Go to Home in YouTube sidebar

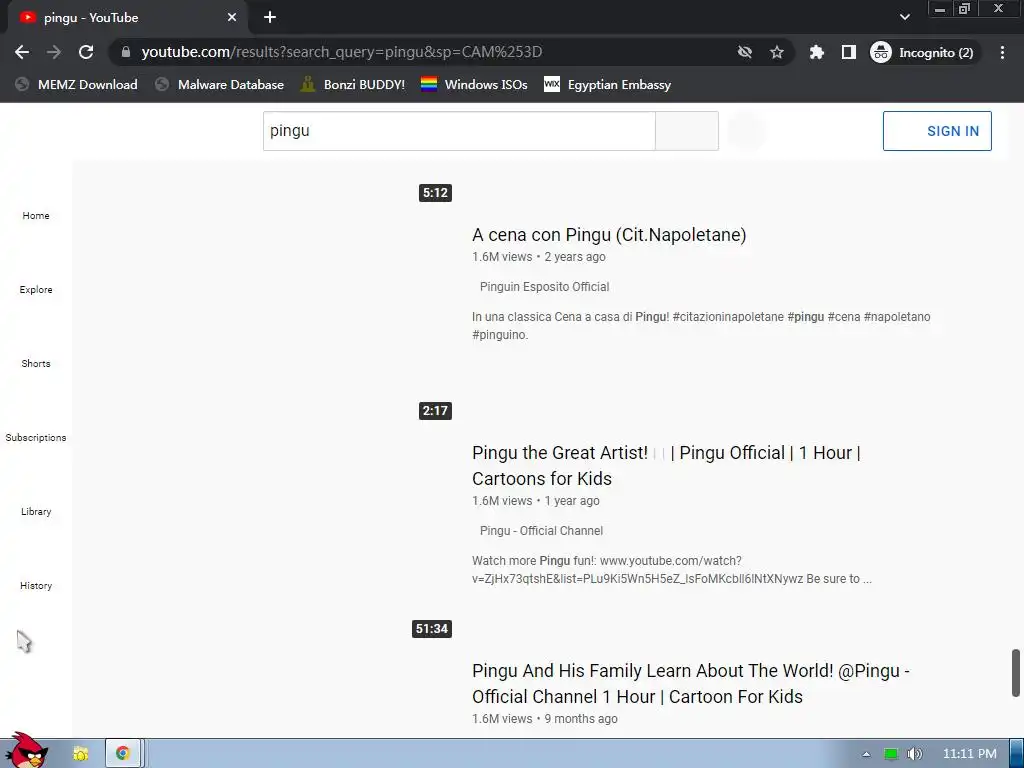tap(36, 216)
